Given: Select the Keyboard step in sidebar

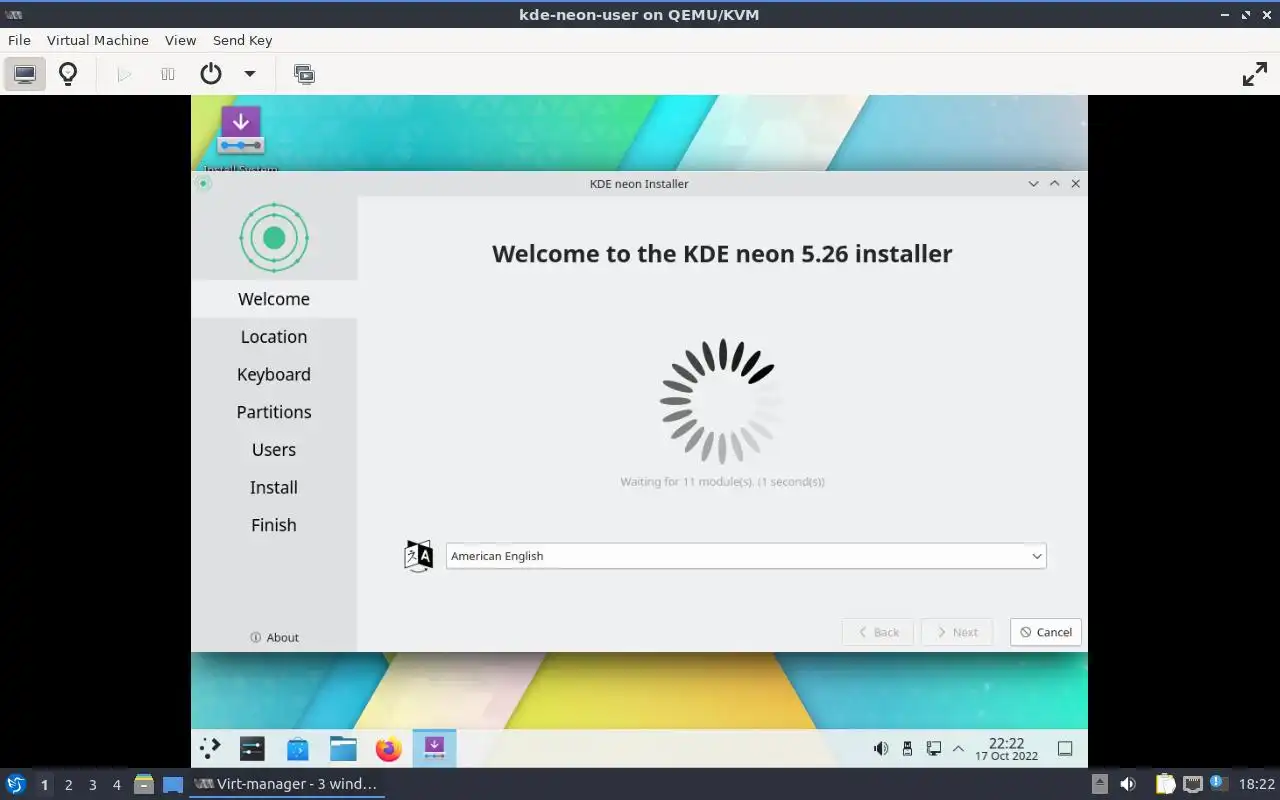Looking at the screenshot, I should [x=274, y=374].
